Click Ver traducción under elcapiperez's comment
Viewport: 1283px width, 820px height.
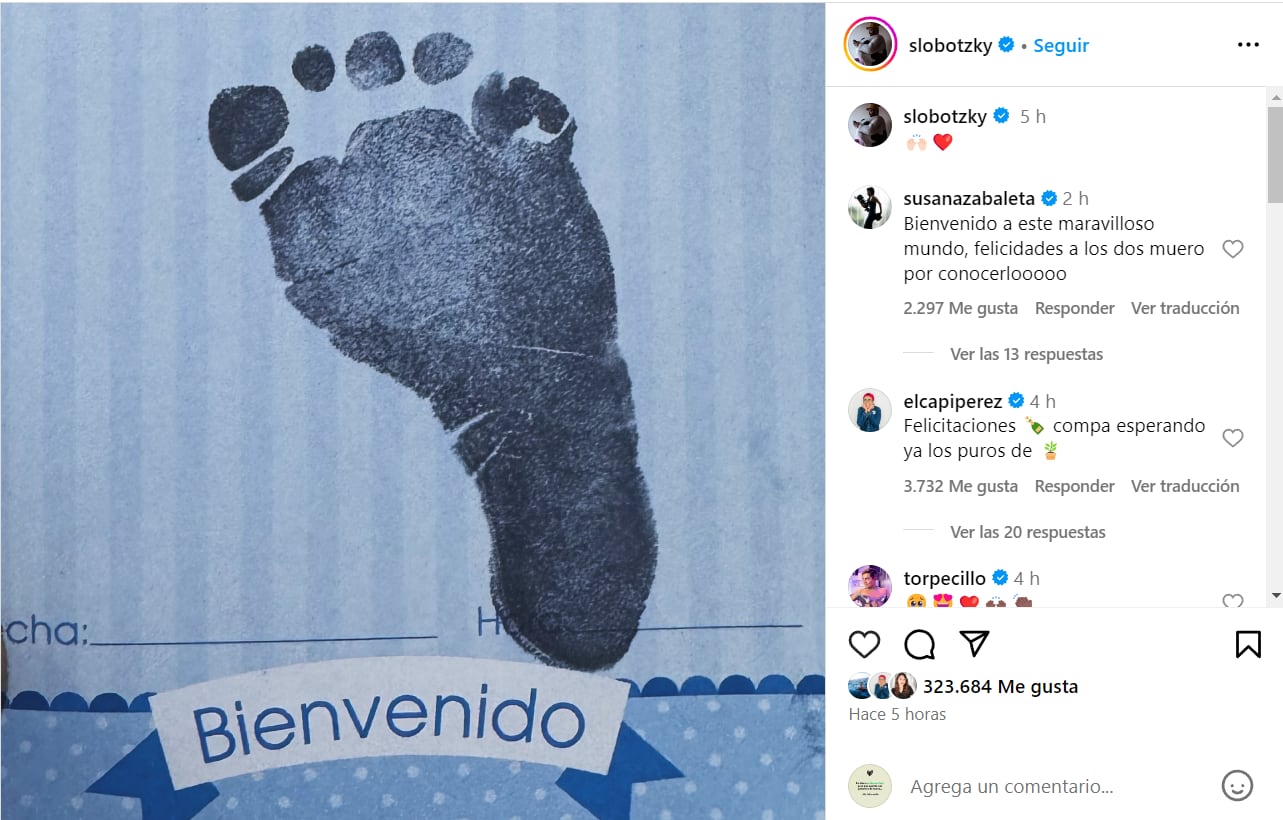1185,486
